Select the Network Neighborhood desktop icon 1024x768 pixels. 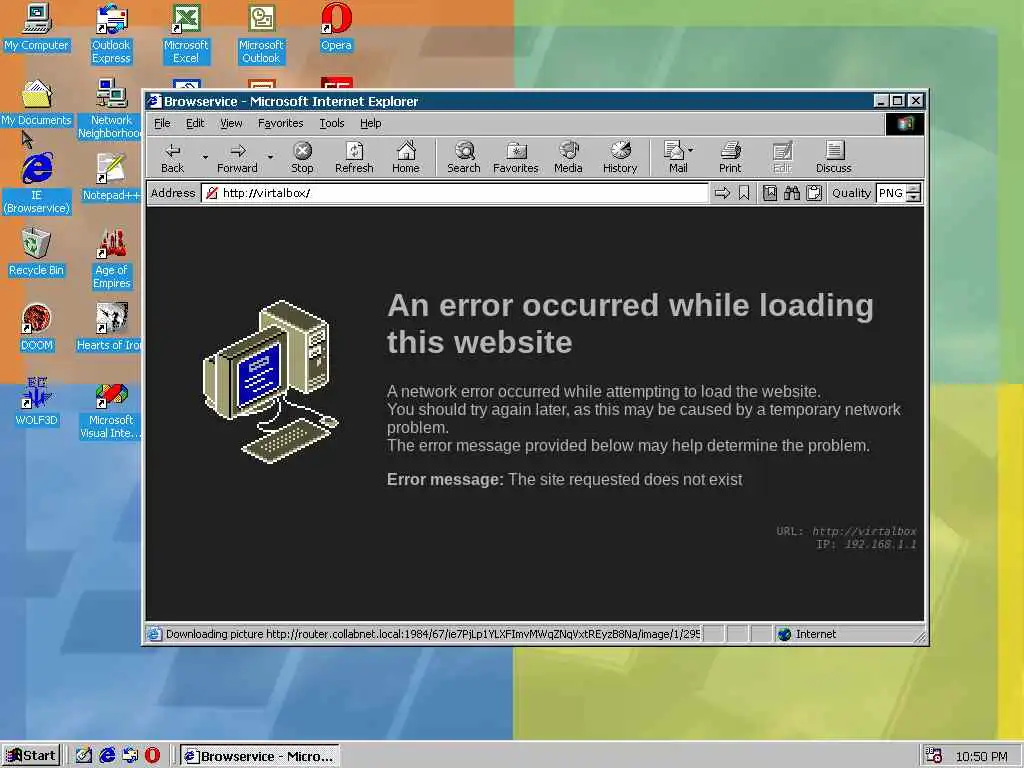[x=110, y=109]
